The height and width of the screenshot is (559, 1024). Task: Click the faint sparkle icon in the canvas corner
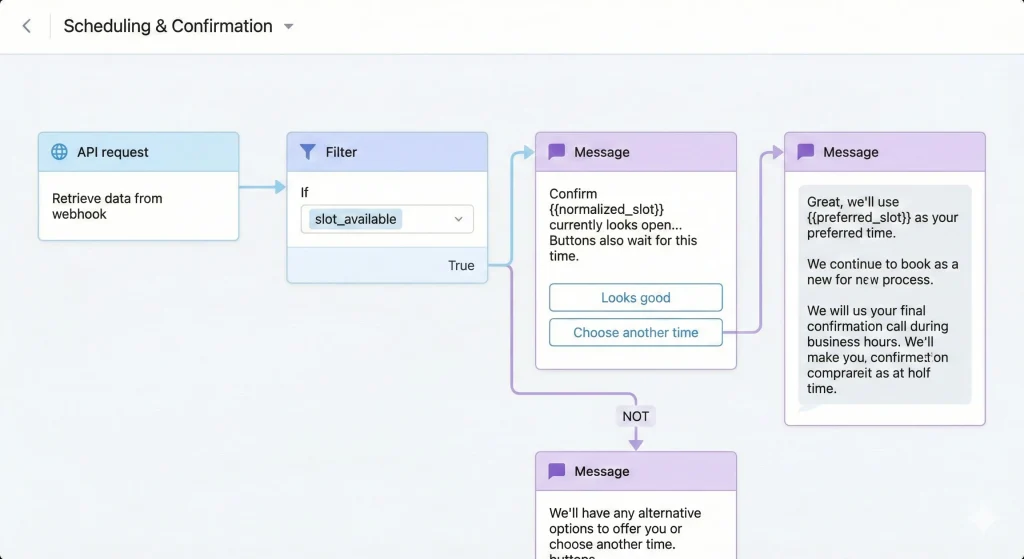click(983, 517)
